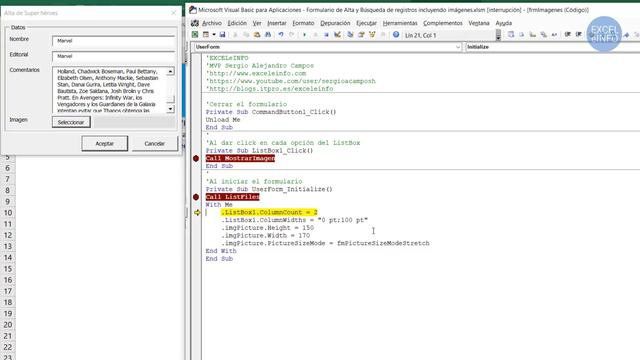This screenshot has width=640, height=360.
Task: Toggle Design Mode icon
Action: (x=338, y=35)
